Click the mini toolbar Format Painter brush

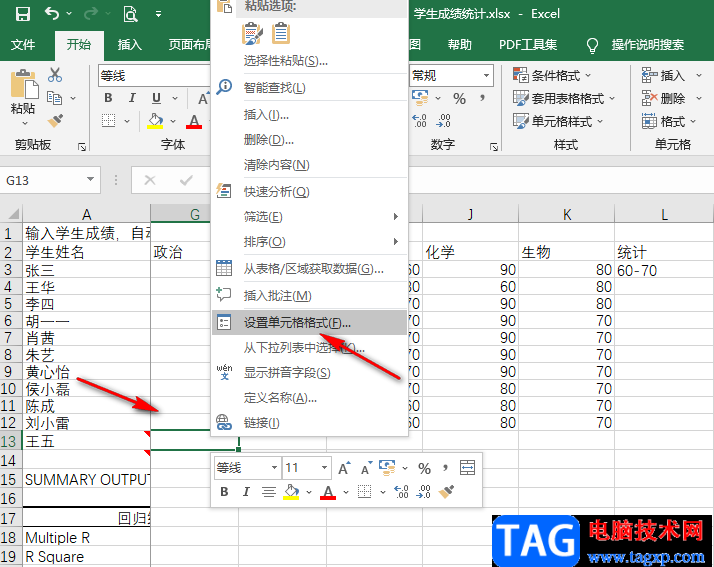click(446, 492)
